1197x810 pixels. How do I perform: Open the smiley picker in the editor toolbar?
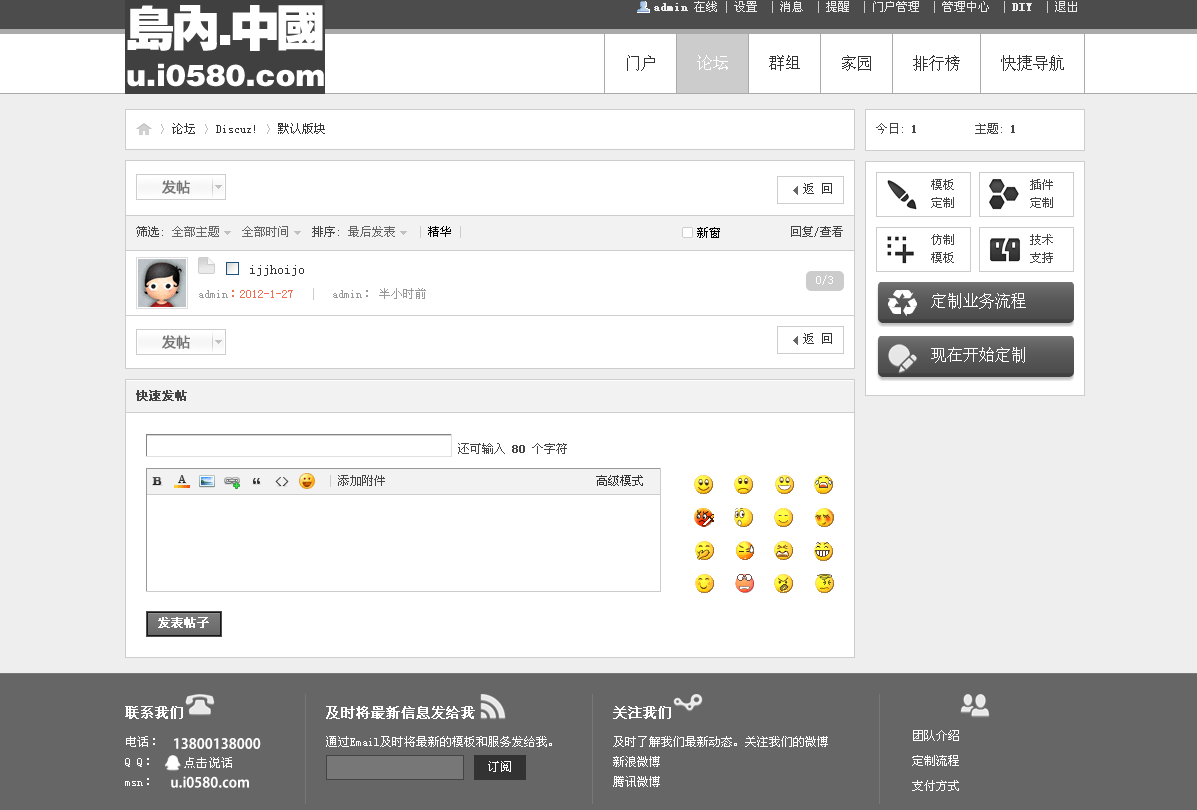coord(306,481)
